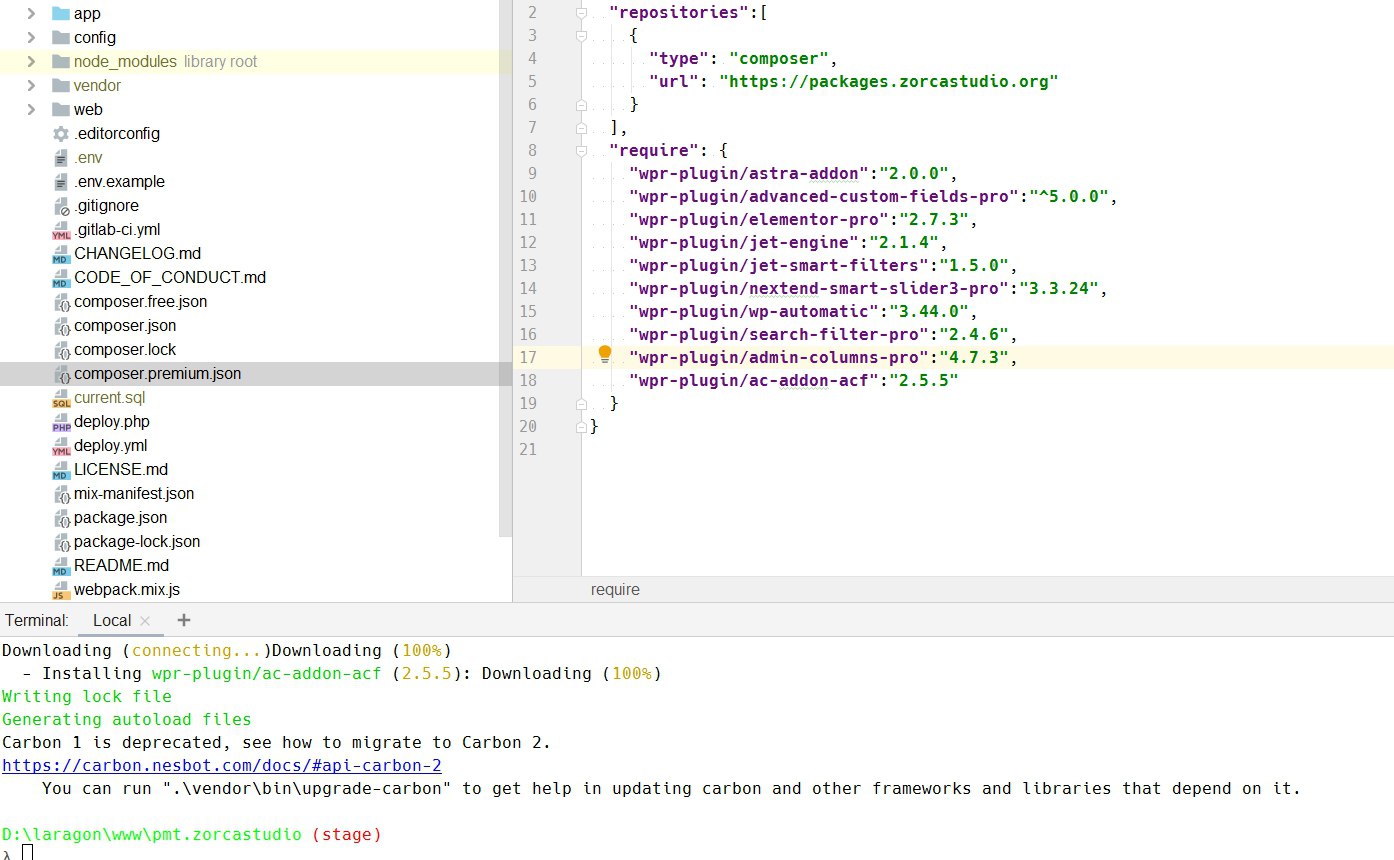Viewport: 1394px width, 860px height.
Task: Click the mix-manifest.json file icon
Action: click(x=61, y=494)
